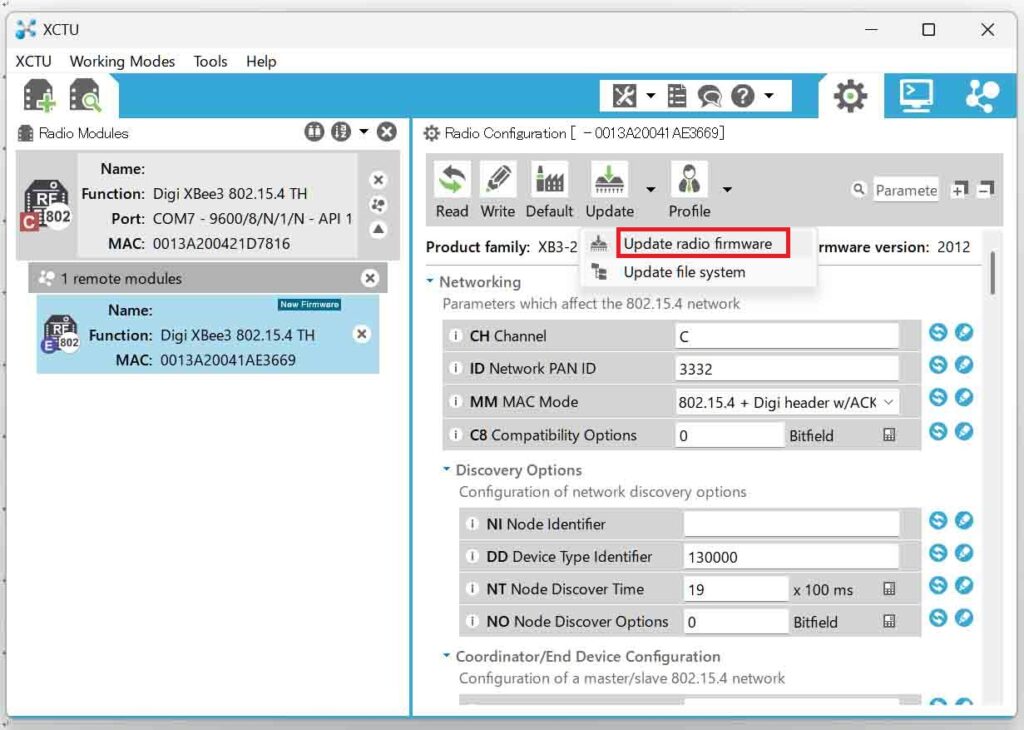The width and height of the screenshot is (1024, 730).
Task: Click the NO Node Discover Options field
Action: click(x=735, y=622)
